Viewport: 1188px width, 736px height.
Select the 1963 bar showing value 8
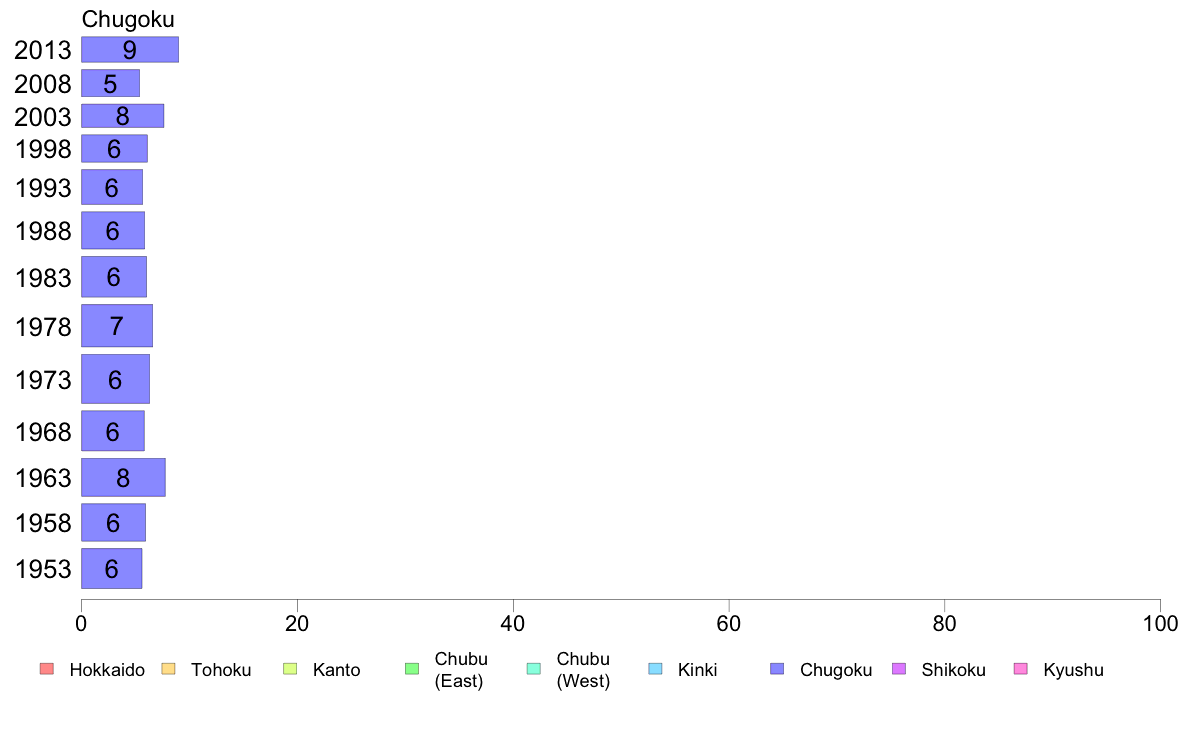click(123, 478)
